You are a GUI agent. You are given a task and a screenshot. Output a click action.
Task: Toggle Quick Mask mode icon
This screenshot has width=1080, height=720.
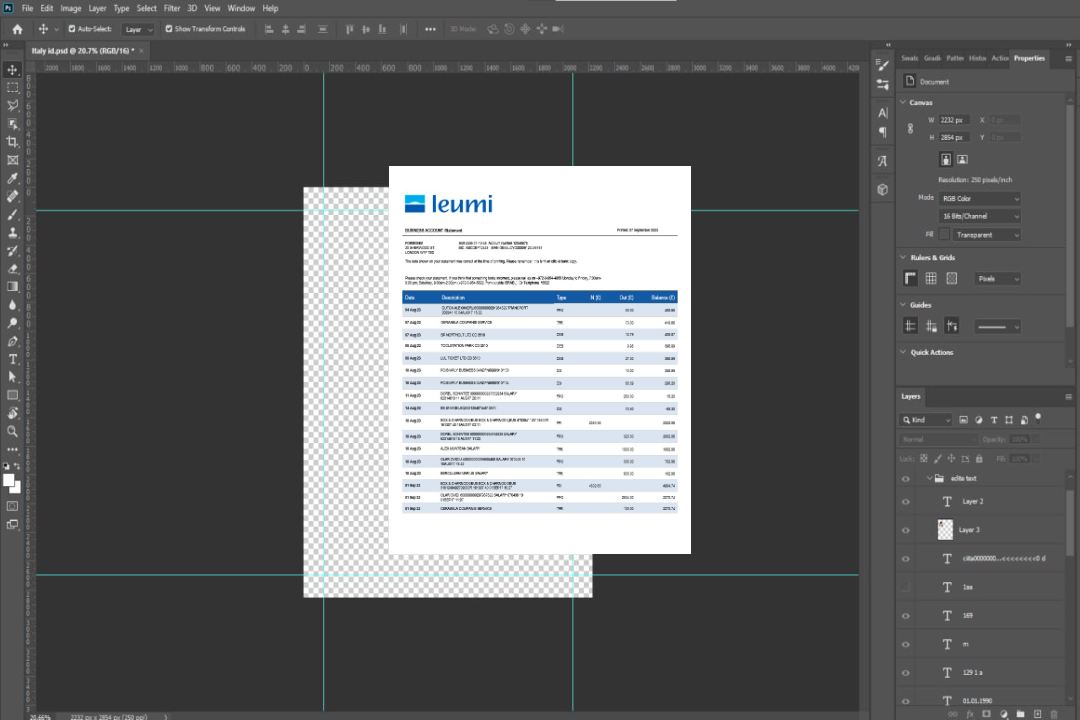point(12,506)
